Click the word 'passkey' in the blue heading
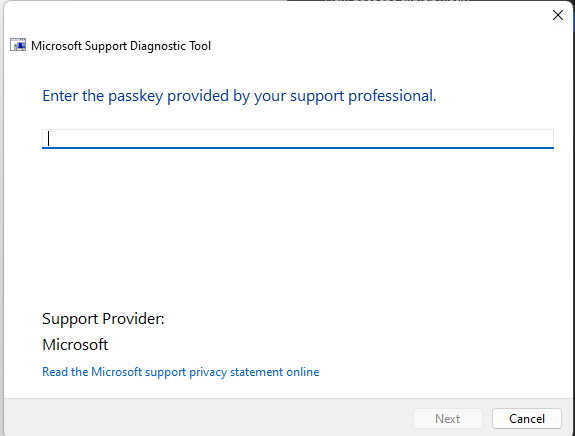This screenshot has height=436, width=575. pos(136,96)
